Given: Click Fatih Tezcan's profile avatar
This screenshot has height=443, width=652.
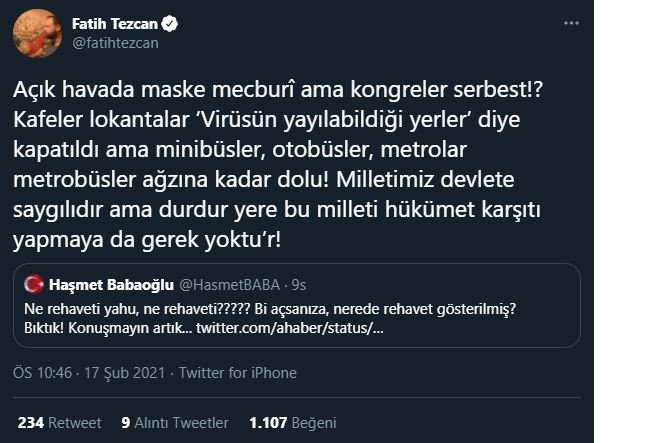Looking at the screenshot, I should click(x=37, y=33).
